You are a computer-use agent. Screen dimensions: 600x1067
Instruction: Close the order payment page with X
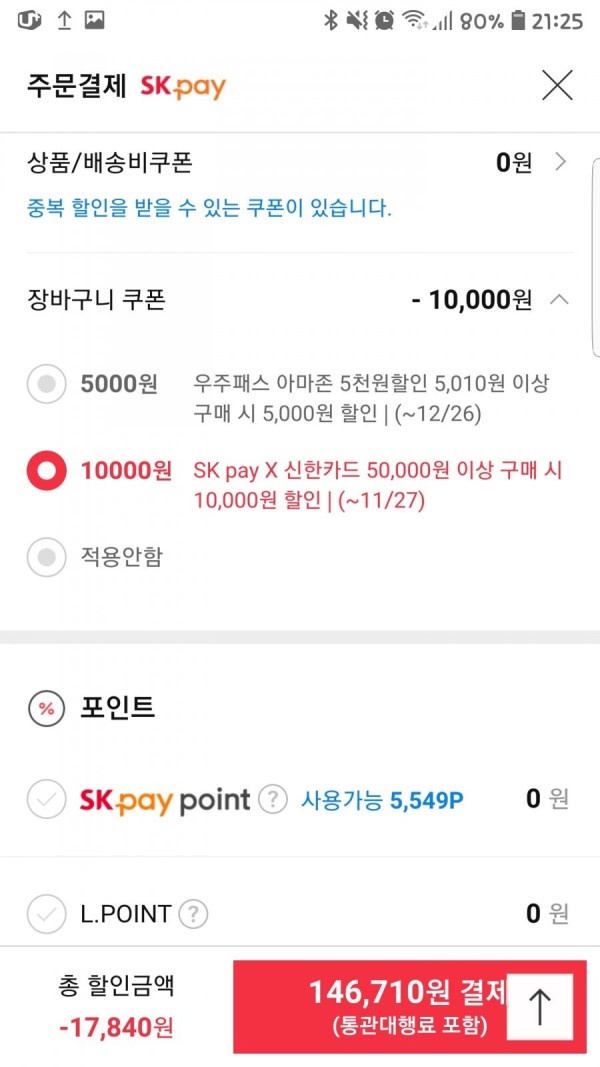click(557, 86)
